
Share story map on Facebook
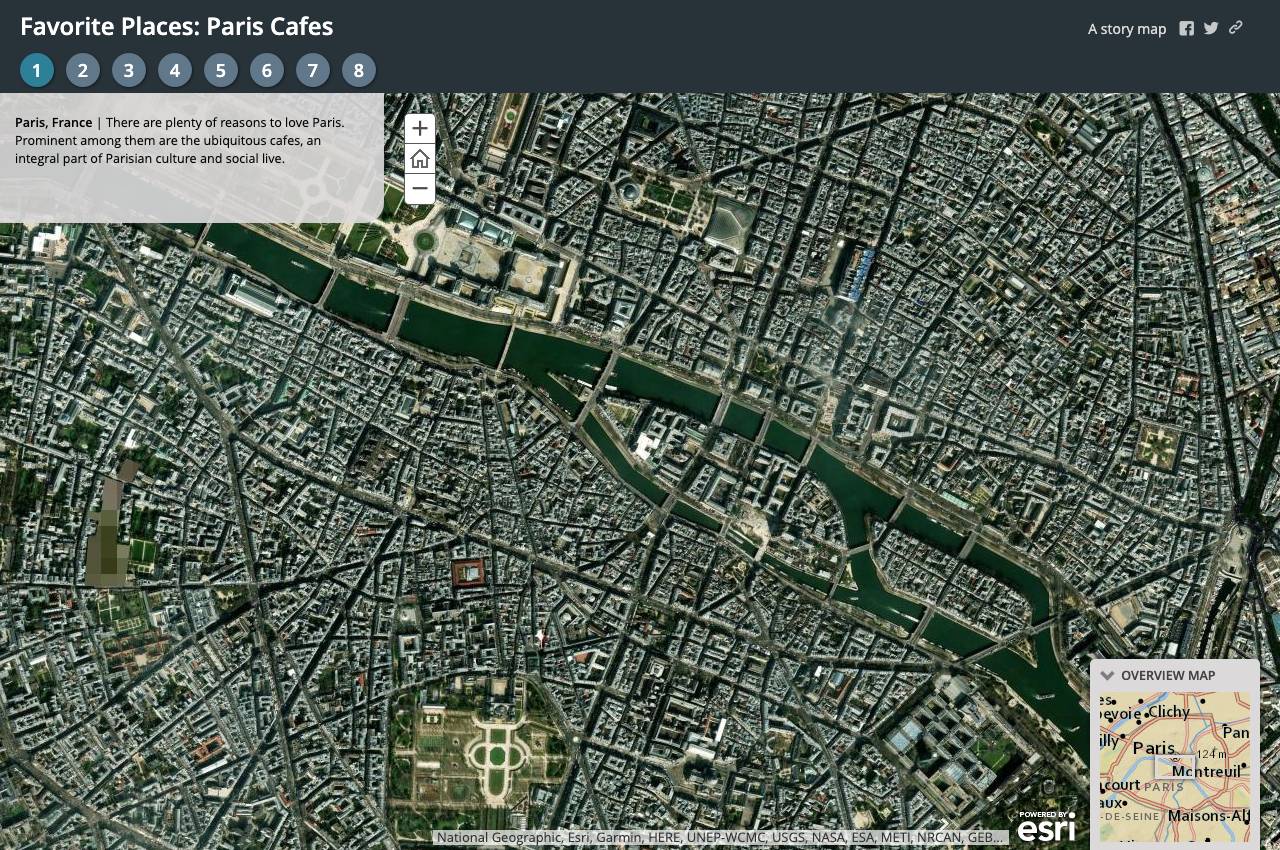1186,28
